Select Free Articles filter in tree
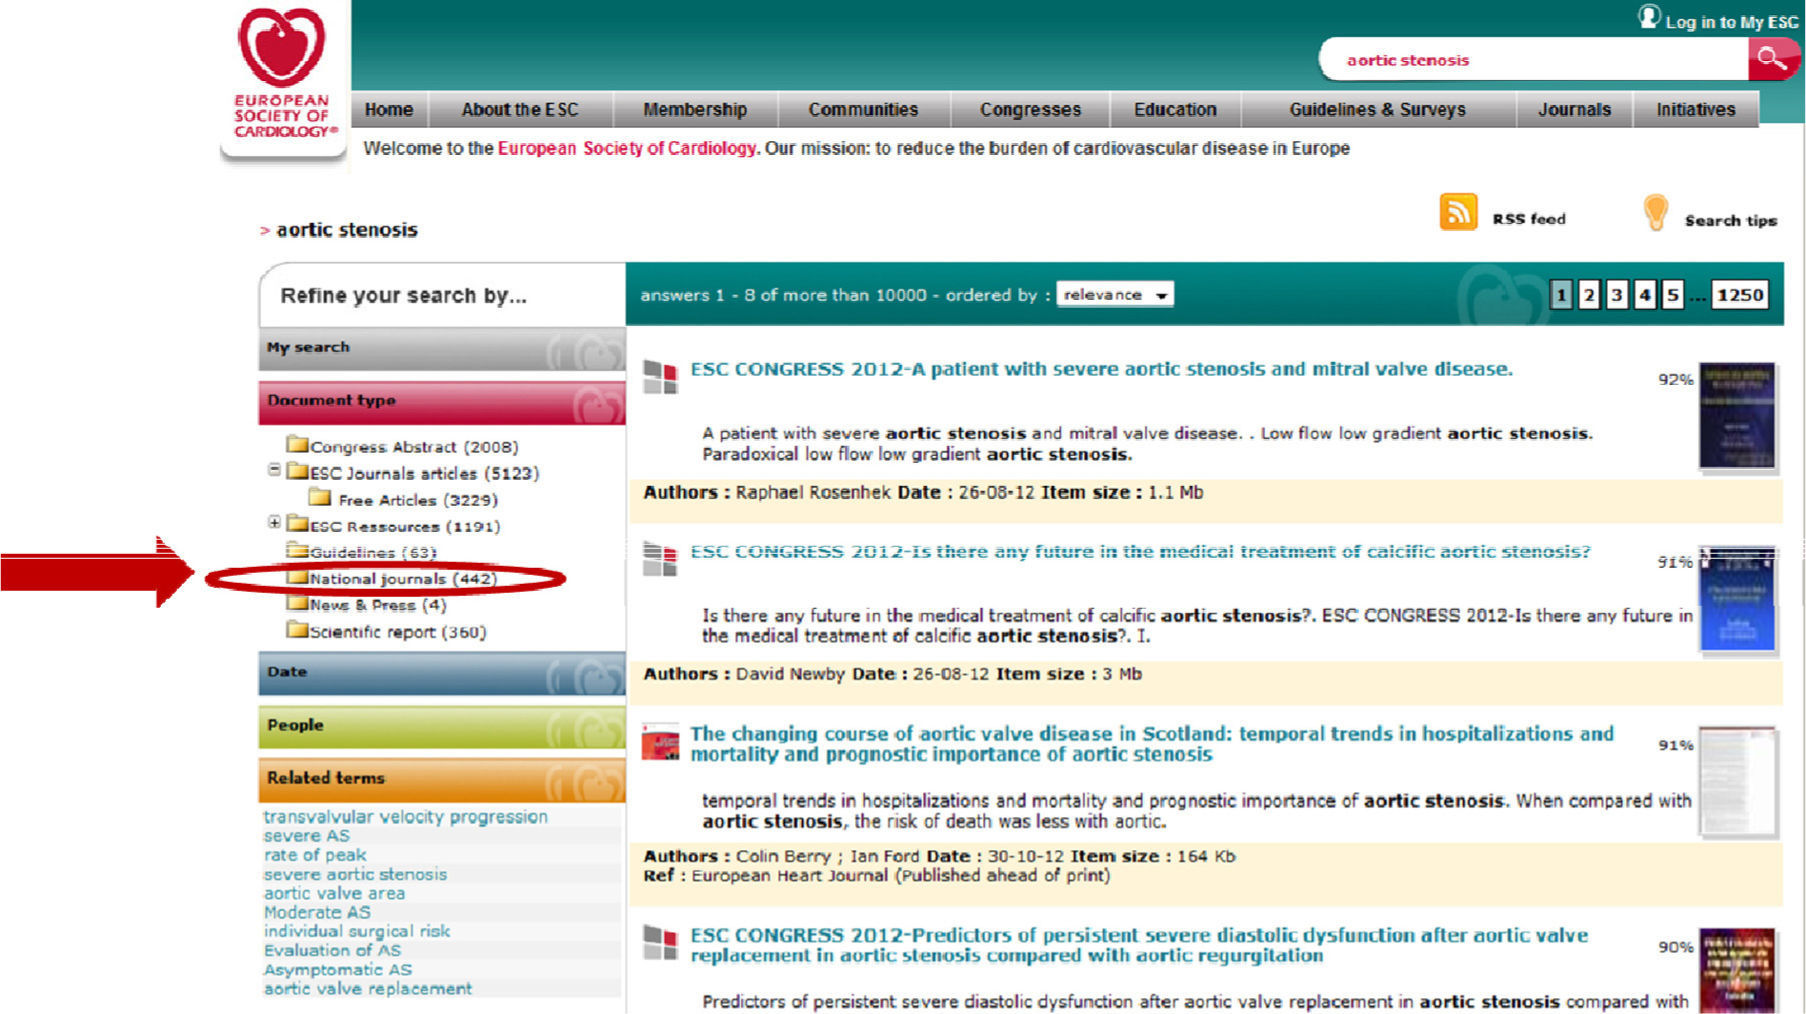1806x1014 pixels. coord(417,500)
